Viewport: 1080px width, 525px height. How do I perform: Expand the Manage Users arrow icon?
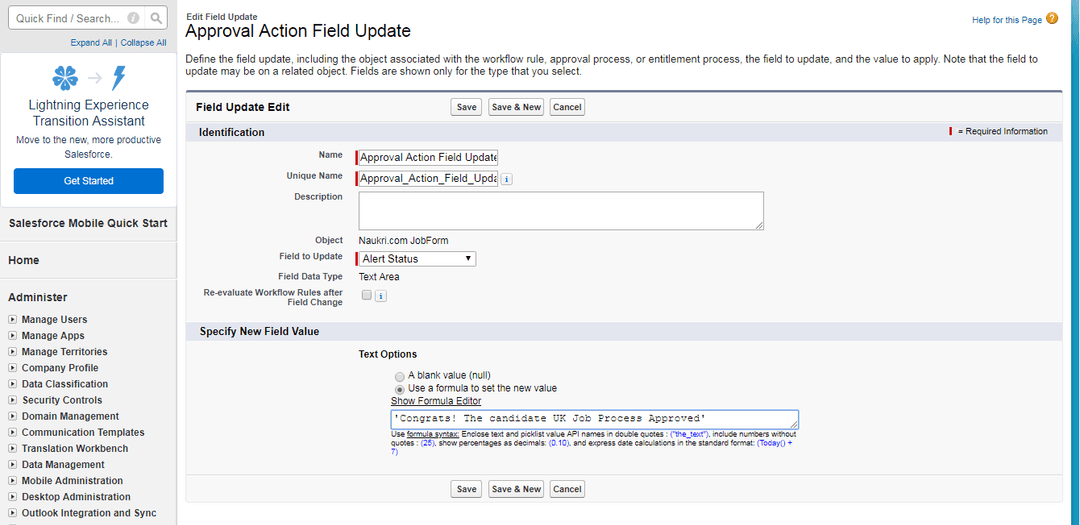[12, 320]
